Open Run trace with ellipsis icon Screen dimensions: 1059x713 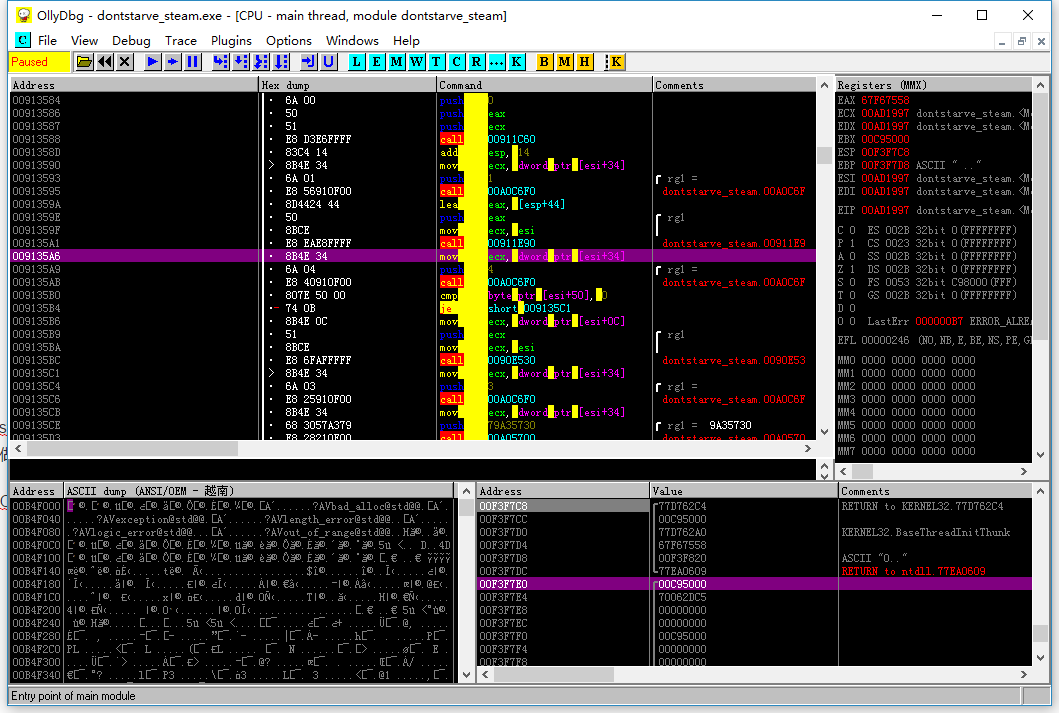click(x=496, y=62)
